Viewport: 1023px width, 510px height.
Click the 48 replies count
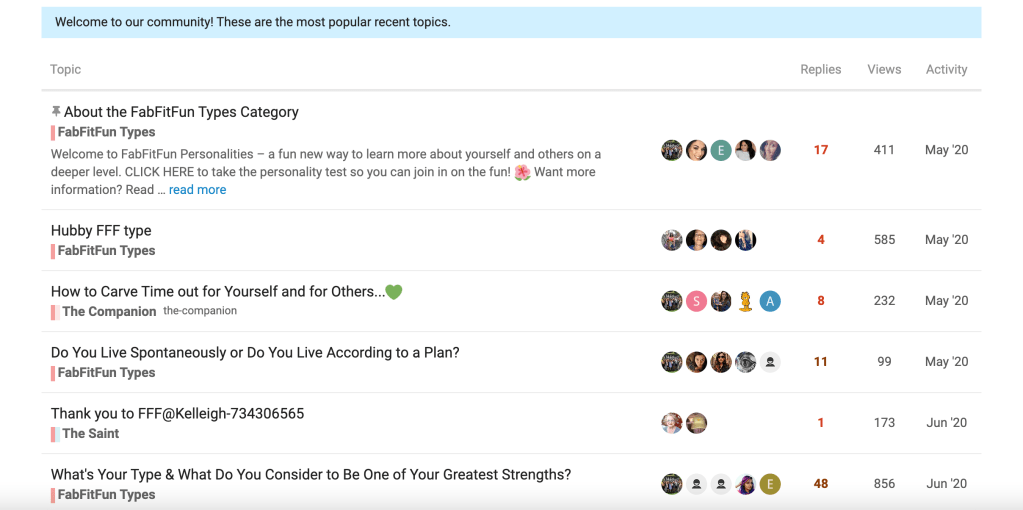click(821, 484)
